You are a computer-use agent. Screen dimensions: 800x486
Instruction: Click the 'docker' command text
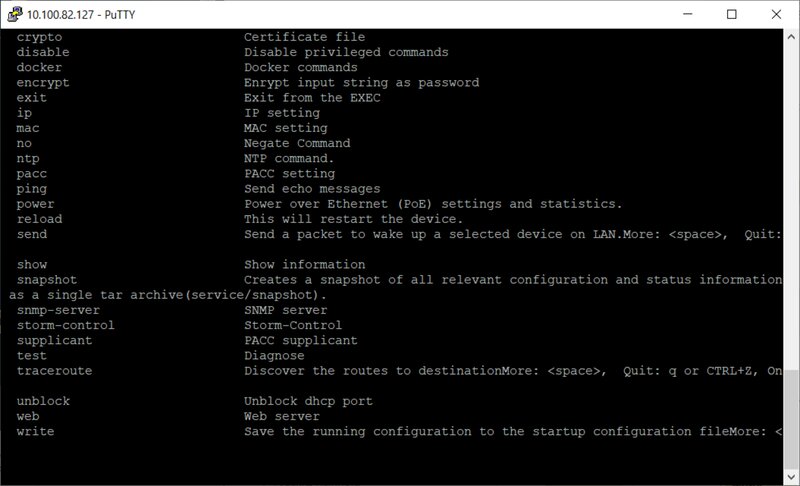point(39,67)
